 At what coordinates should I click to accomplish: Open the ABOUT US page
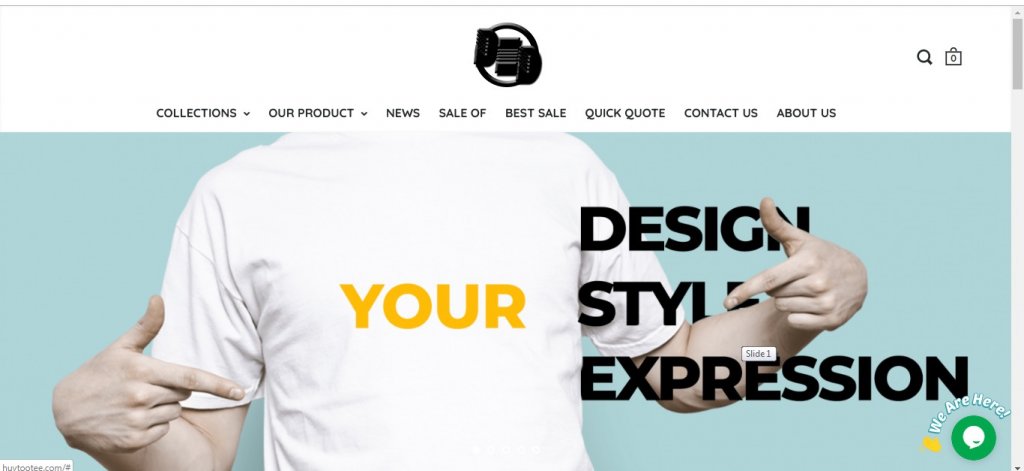(806, 113)
